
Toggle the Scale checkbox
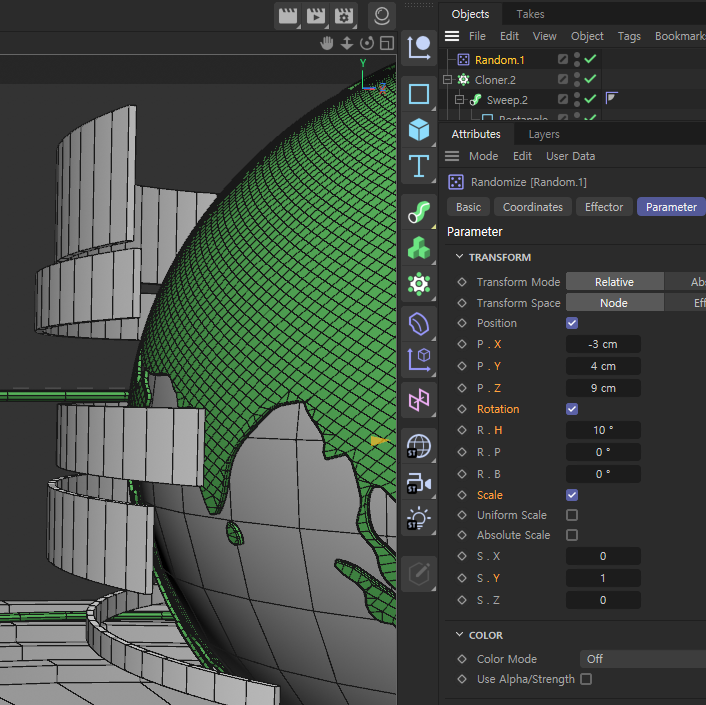(572, 495)
